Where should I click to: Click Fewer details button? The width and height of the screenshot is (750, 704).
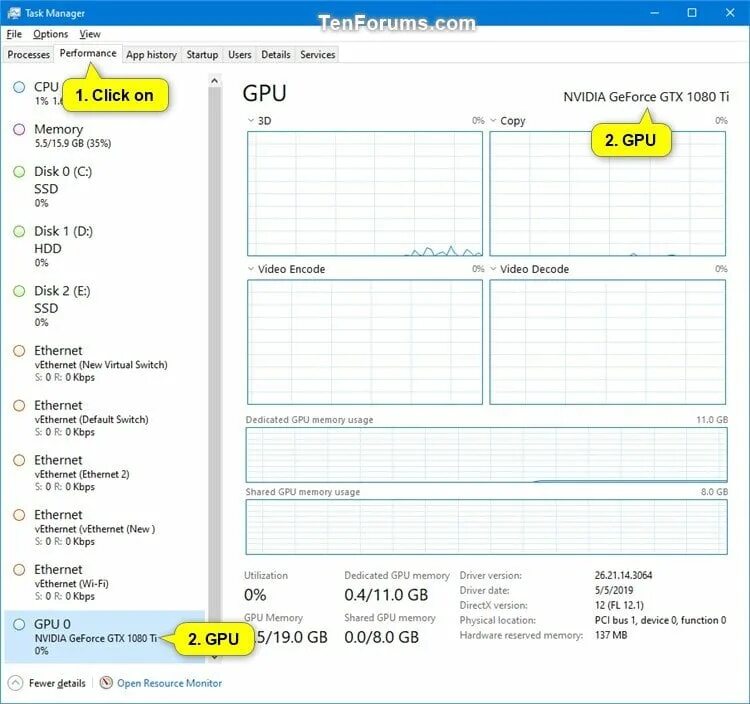pyautogui.click(x=47, y=683)
